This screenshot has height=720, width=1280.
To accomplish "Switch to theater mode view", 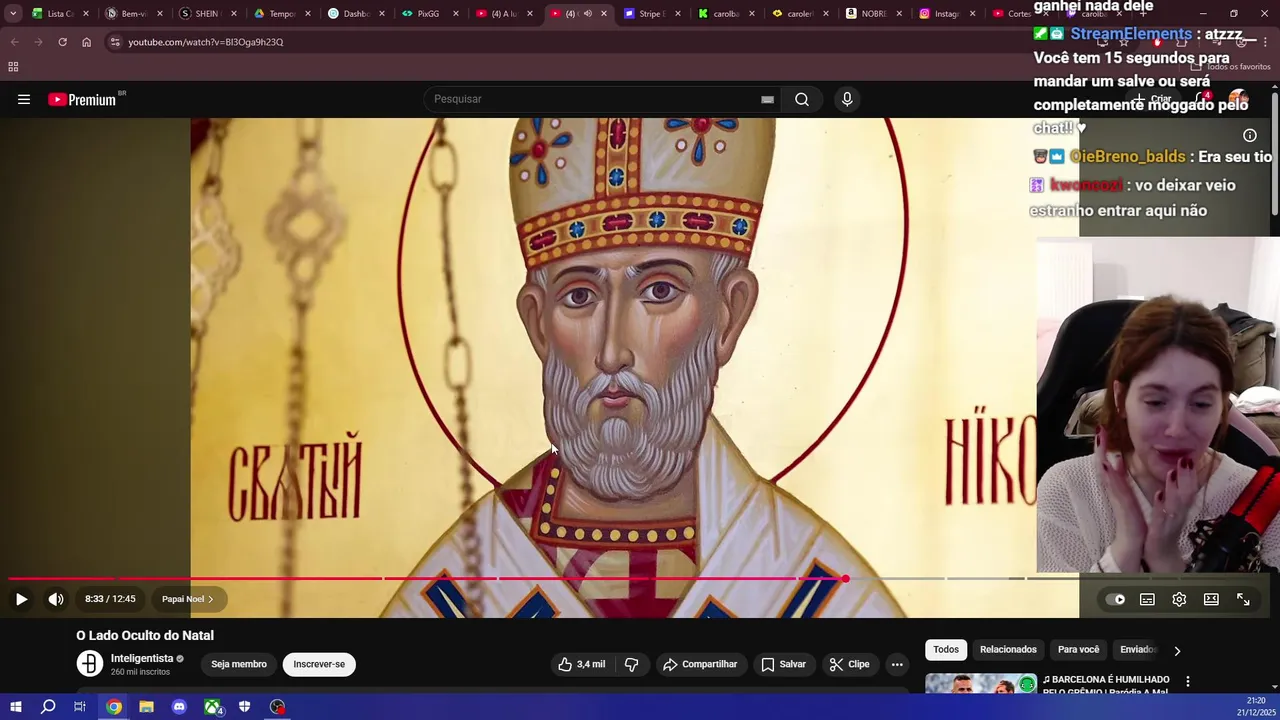I will [1211, 599].
